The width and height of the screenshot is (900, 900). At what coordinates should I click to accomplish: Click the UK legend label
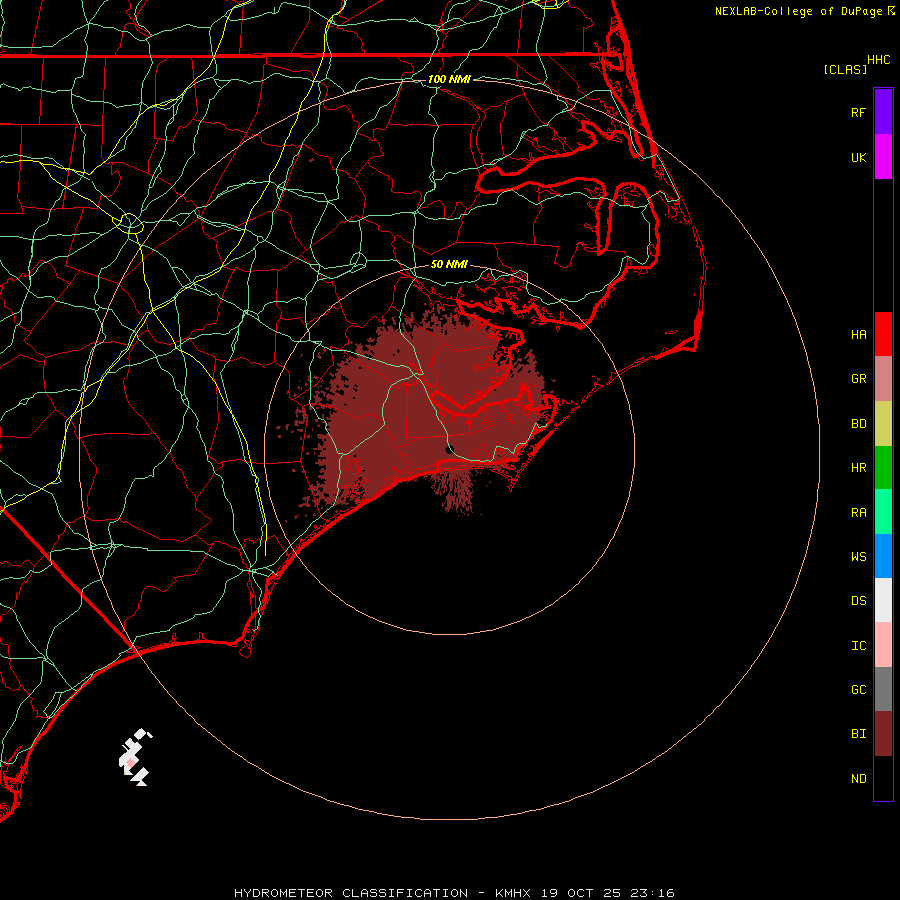point(859,157)
